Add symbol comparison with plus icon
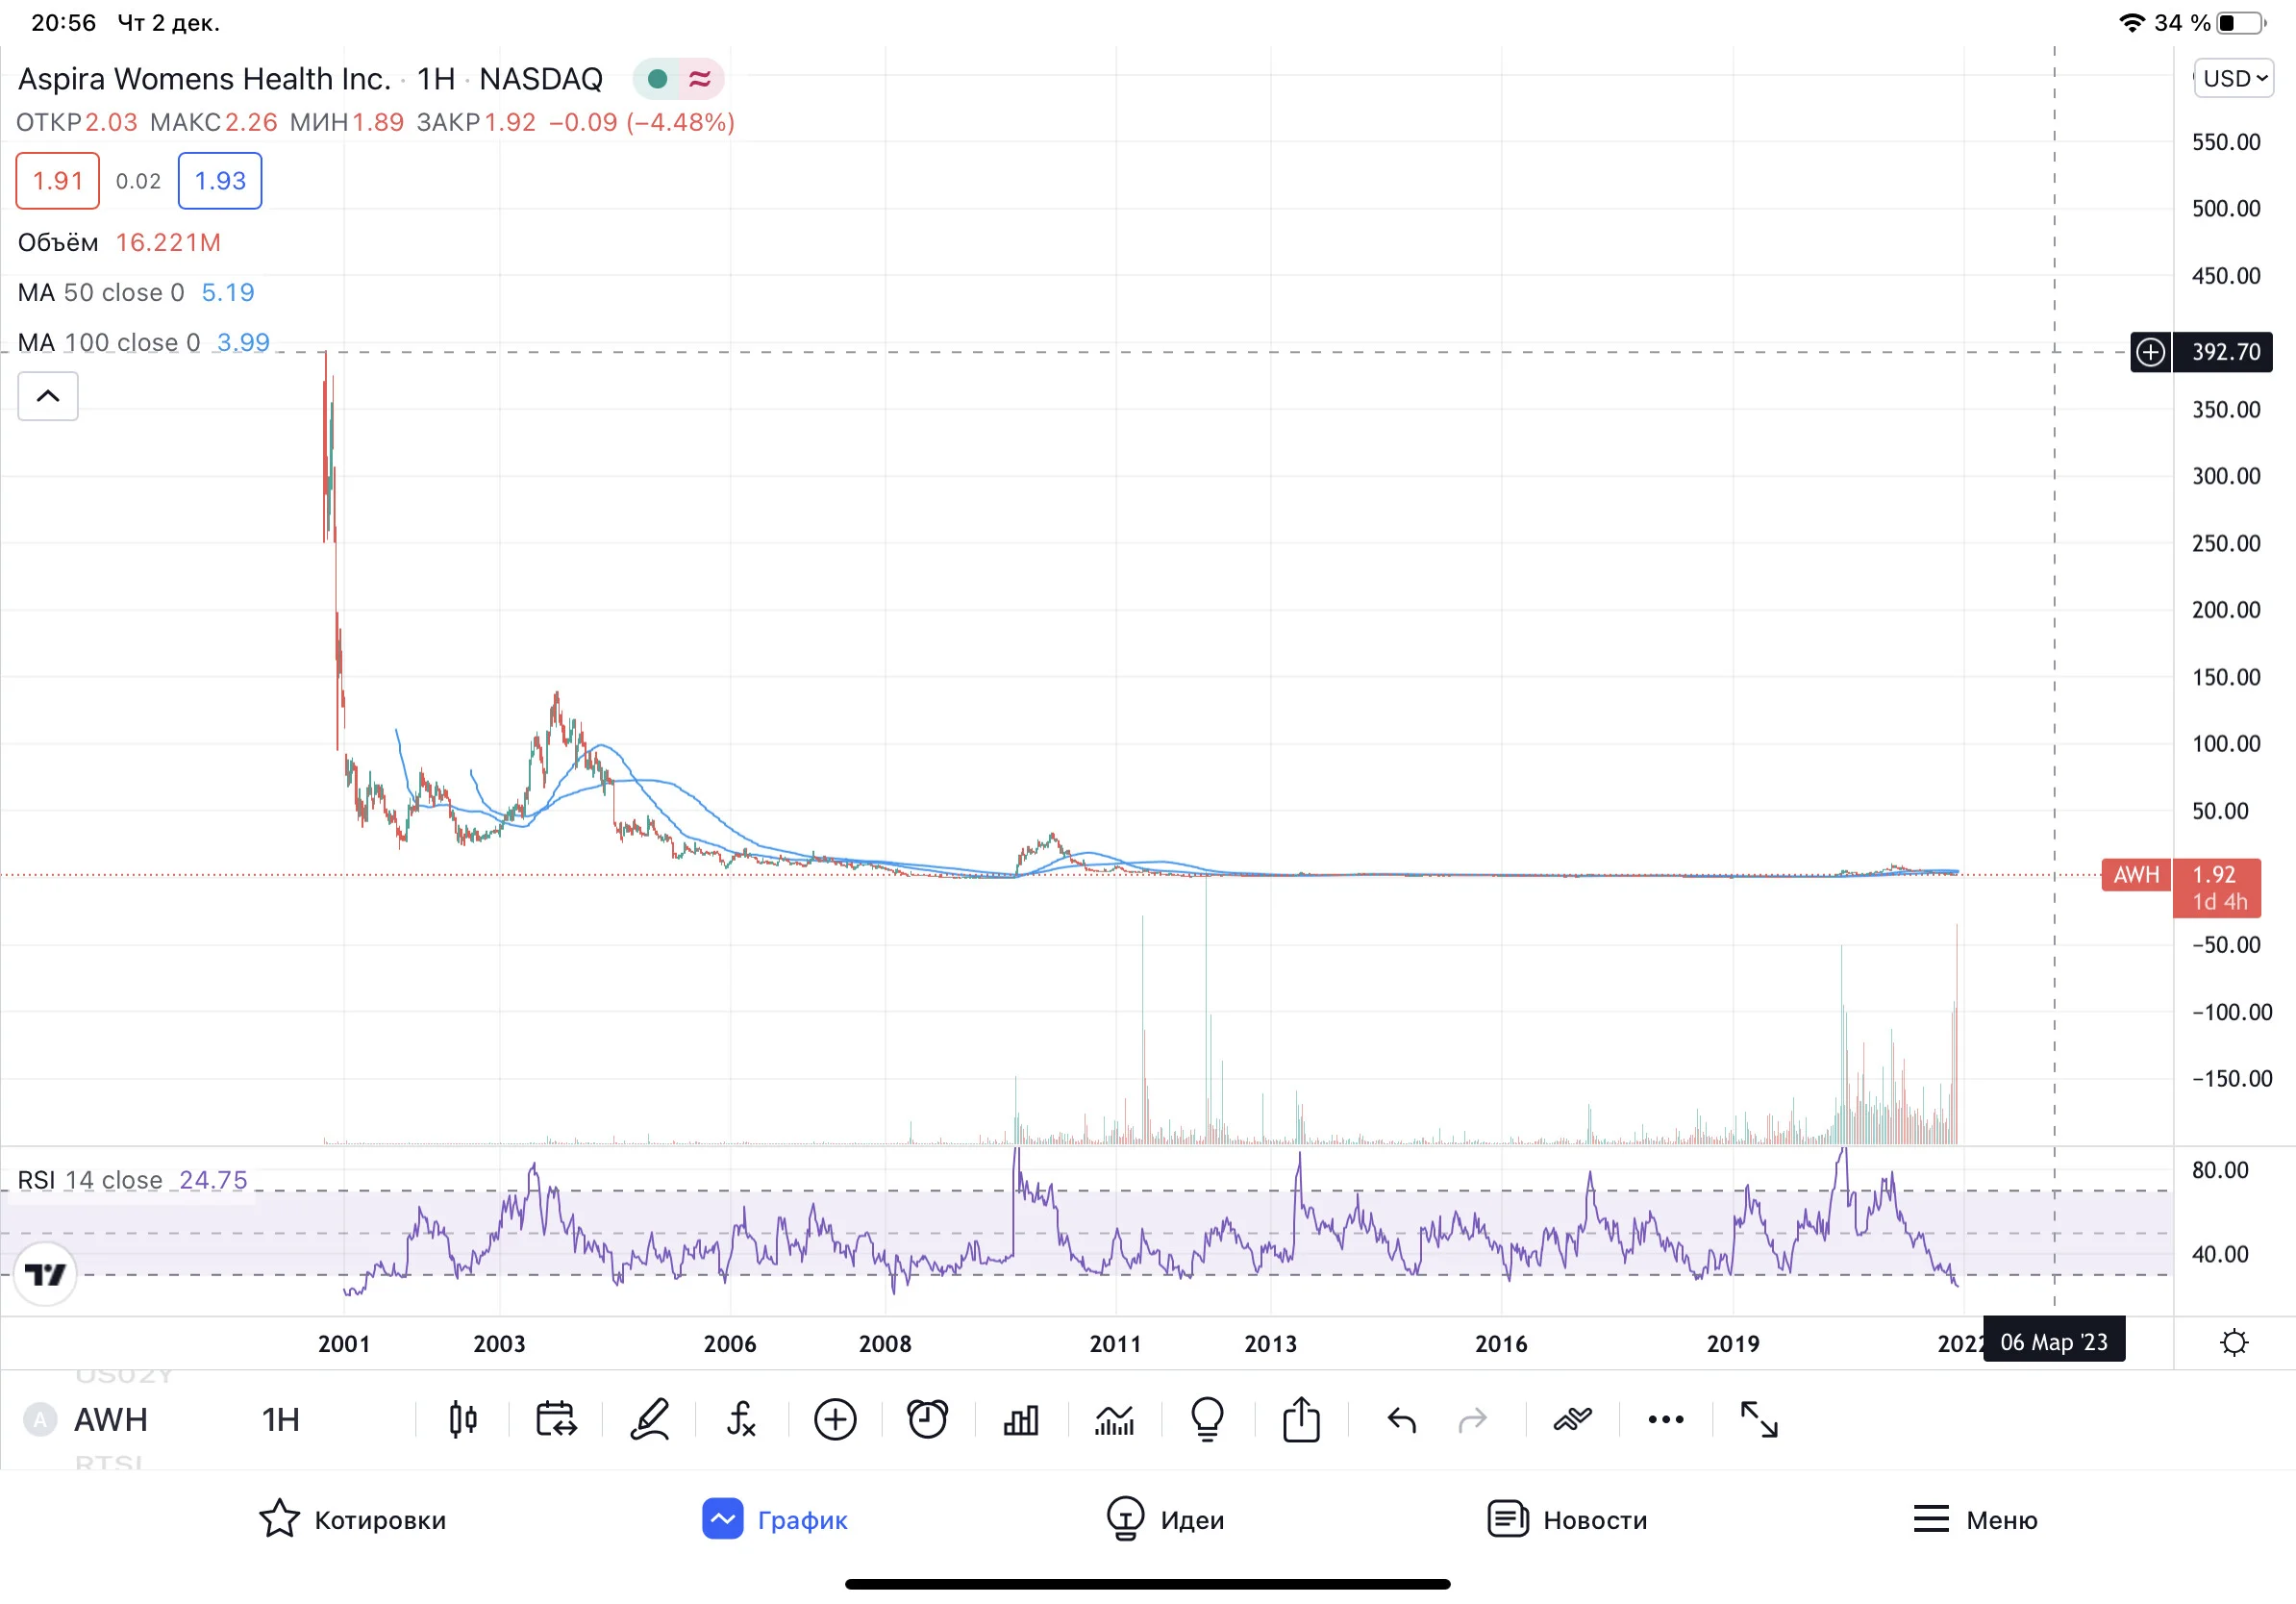 pyautogui.click(x=835, y=1419)
